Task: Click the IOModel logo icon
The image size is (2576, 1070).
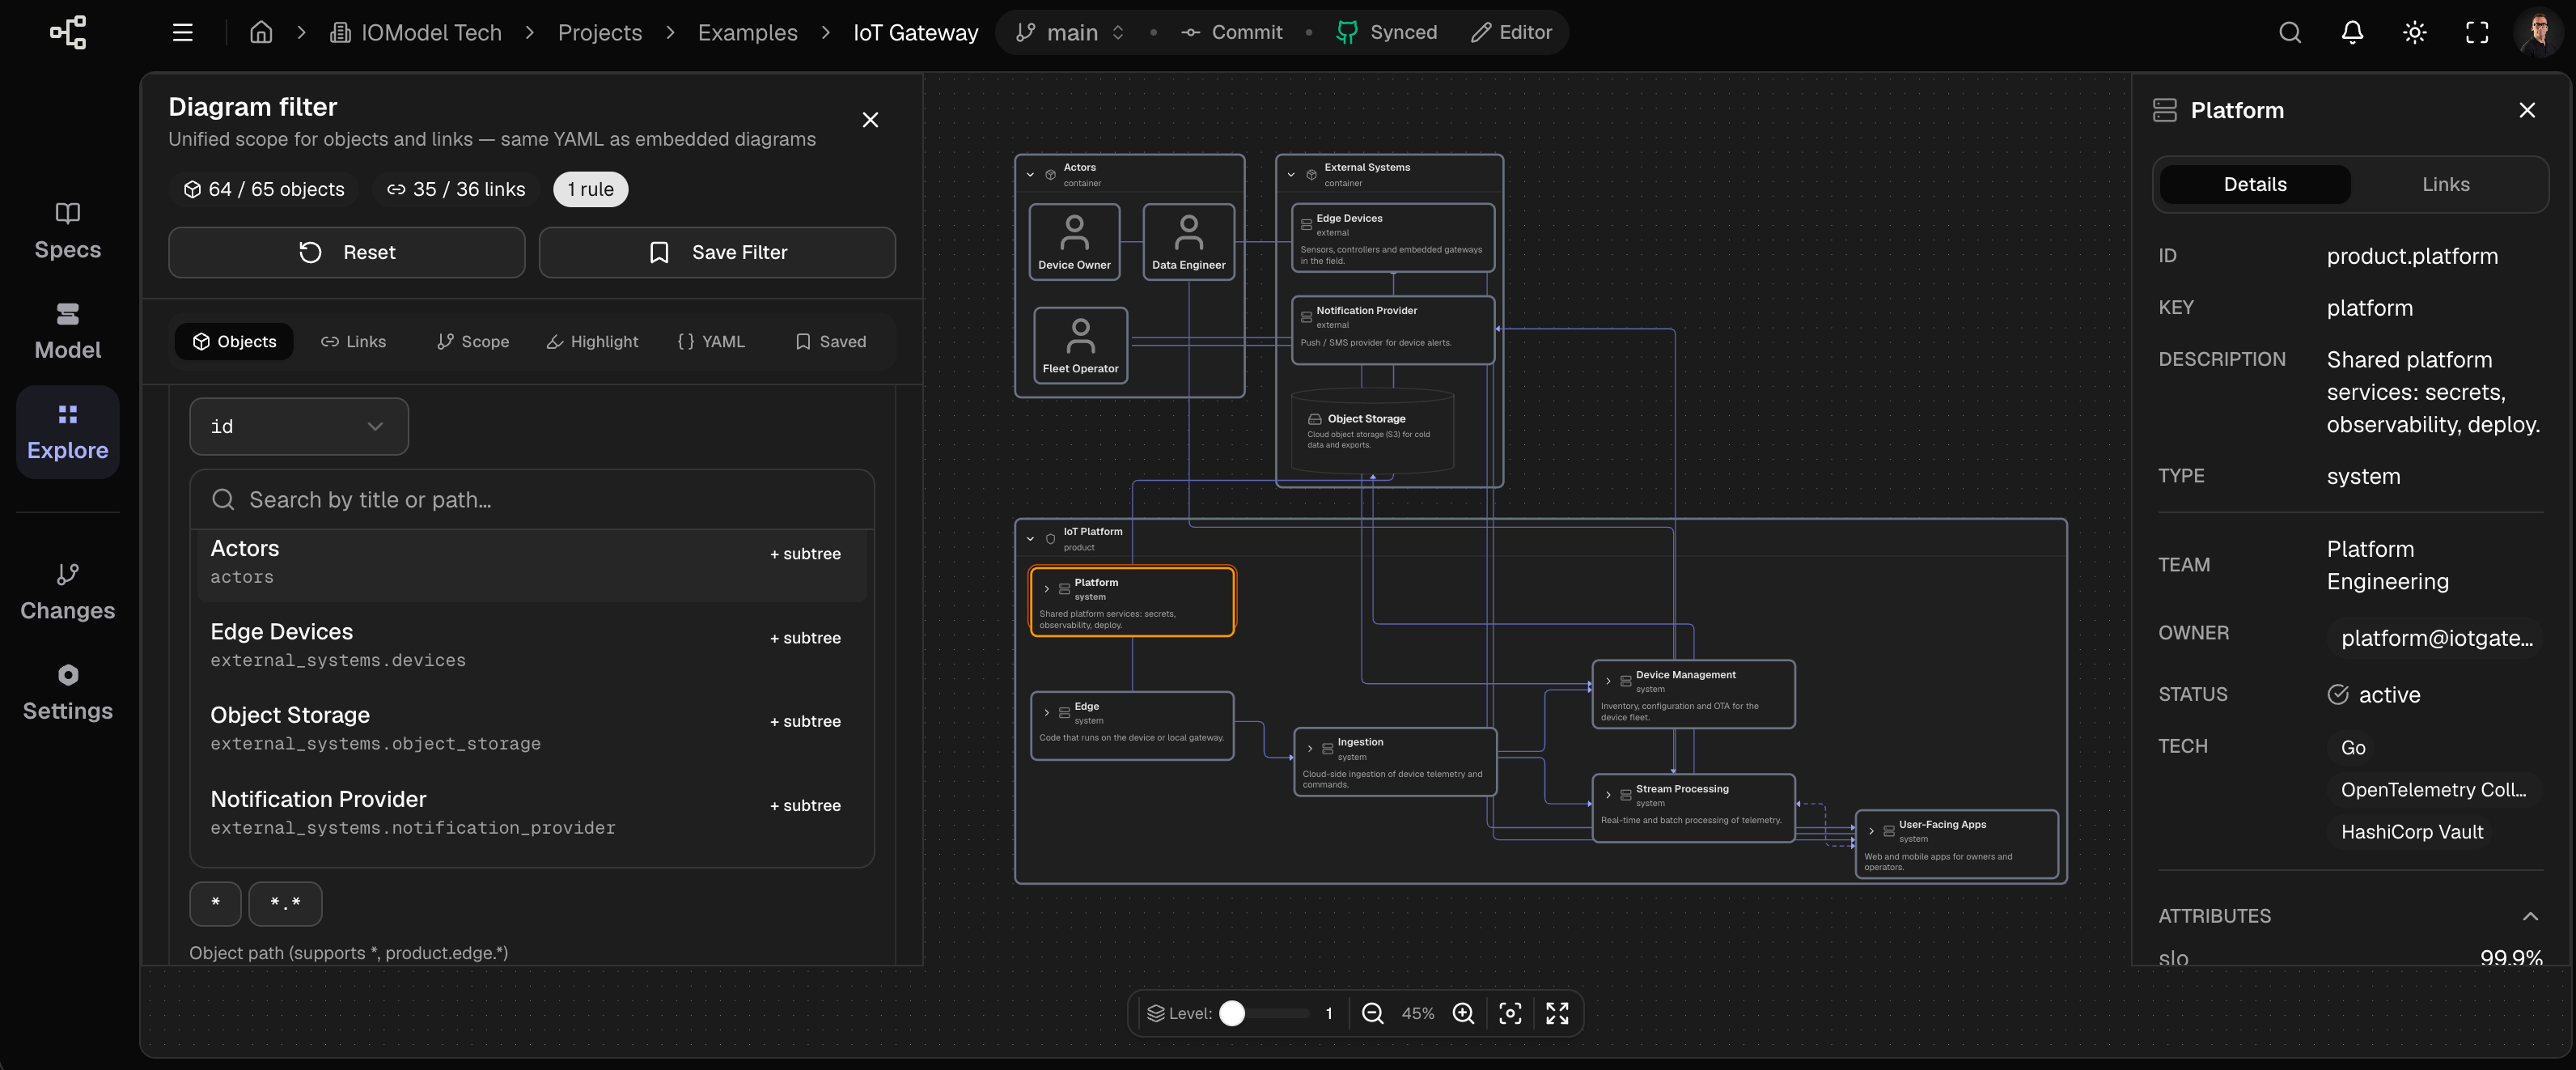Action: [x=68, y=32]
